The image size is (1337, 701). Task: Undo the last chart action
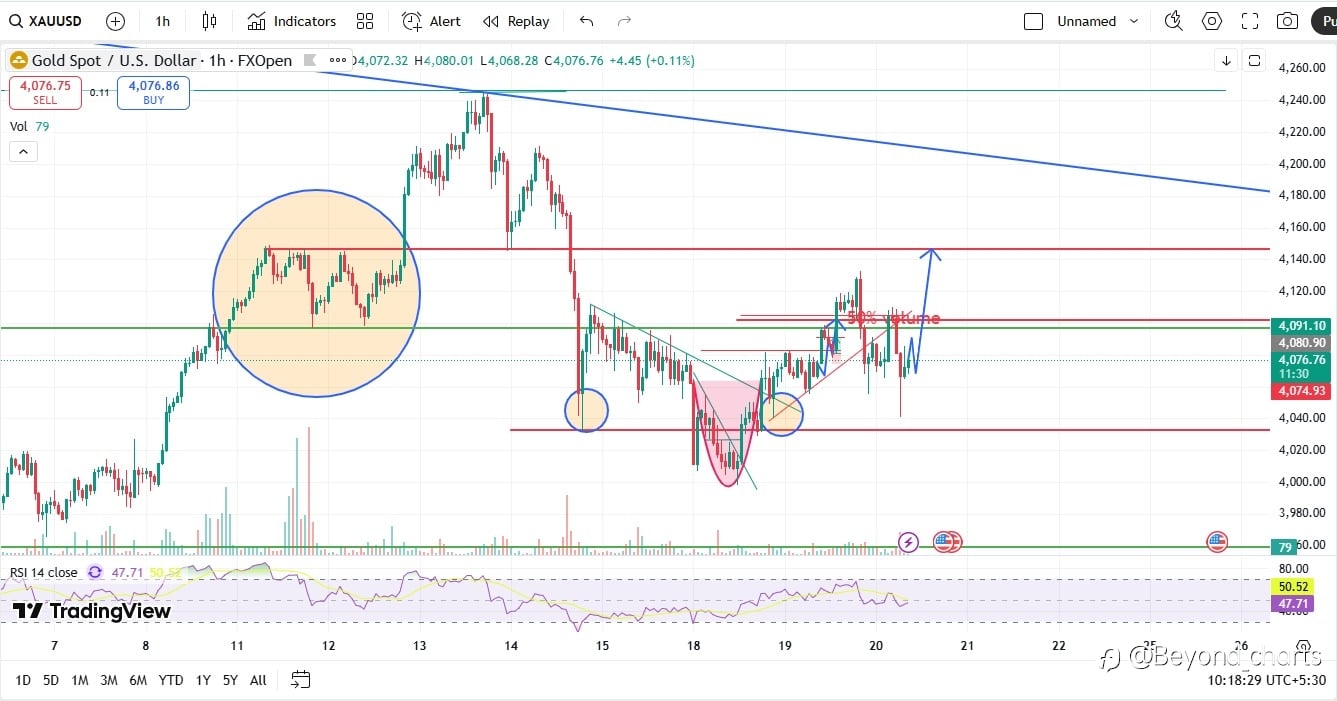pyautogui.click(x=587, y=21)
